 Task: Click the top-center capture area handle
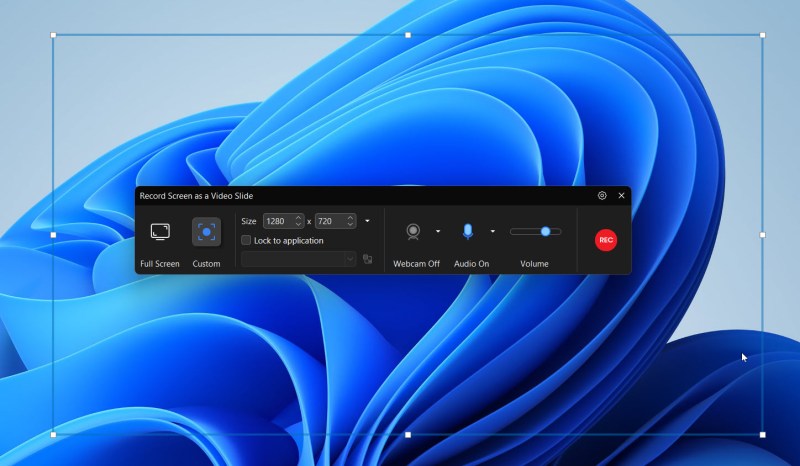pyautogui.click(x=408, y=35)
